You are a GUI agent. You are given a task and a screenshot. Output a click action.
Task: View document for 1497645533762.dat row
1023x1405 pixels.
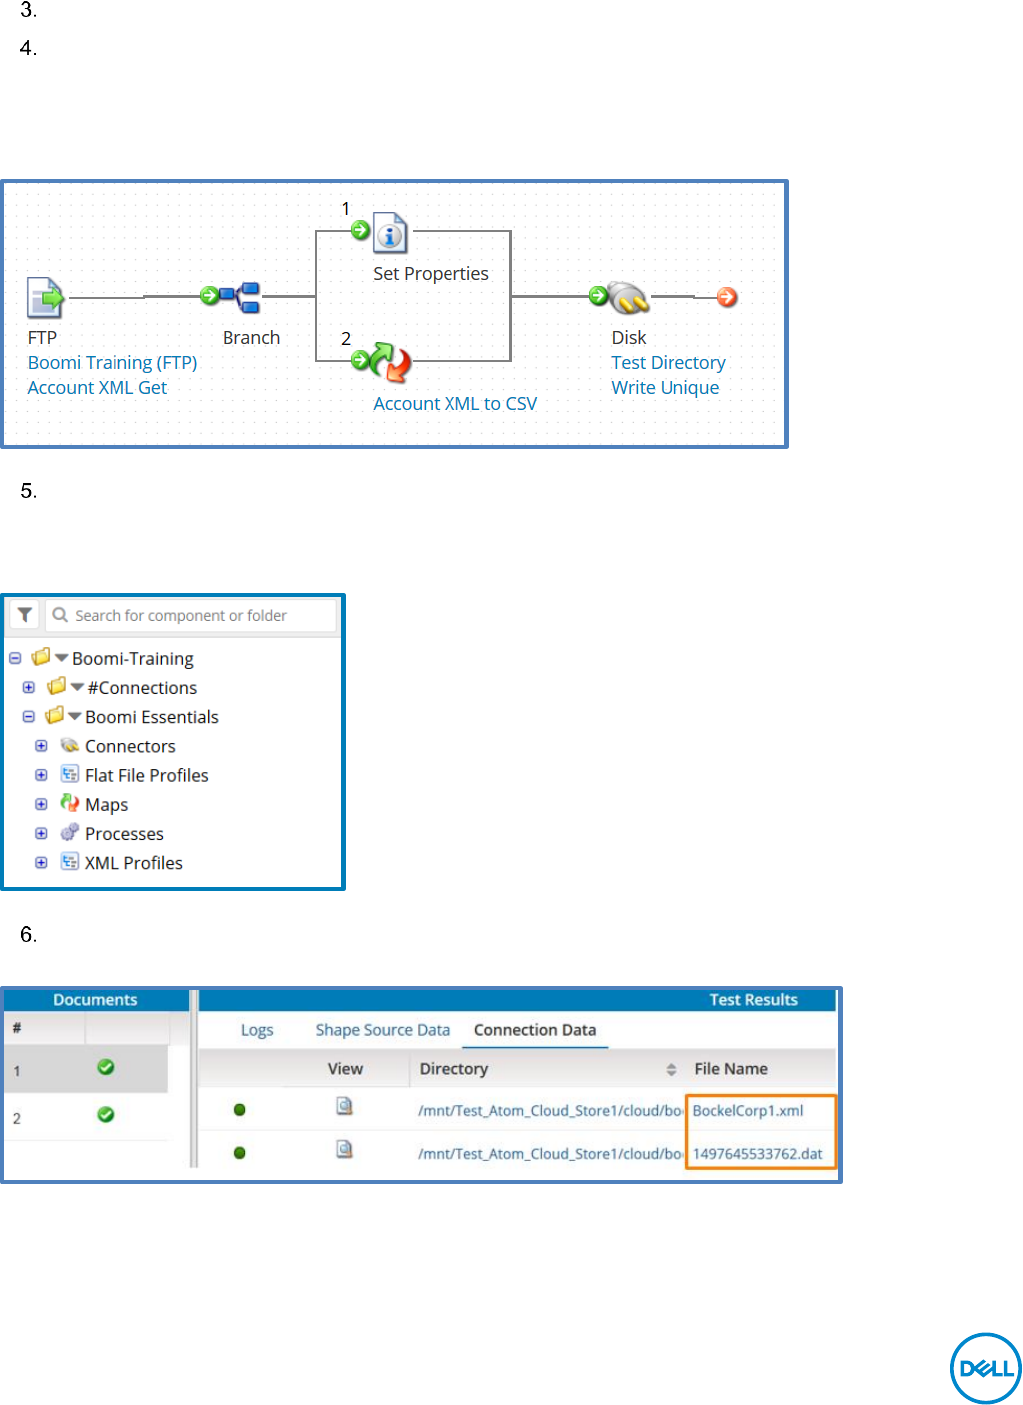point(344,1149)
